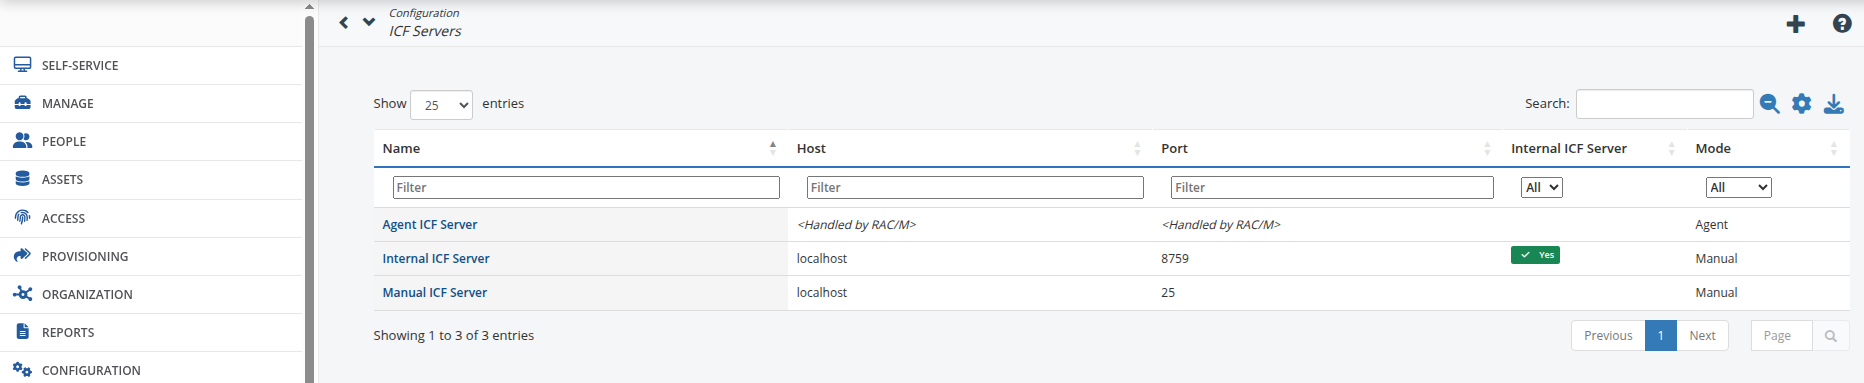
Task: Open the Mode filter dropdown
Action: (x=1738, y=187)
